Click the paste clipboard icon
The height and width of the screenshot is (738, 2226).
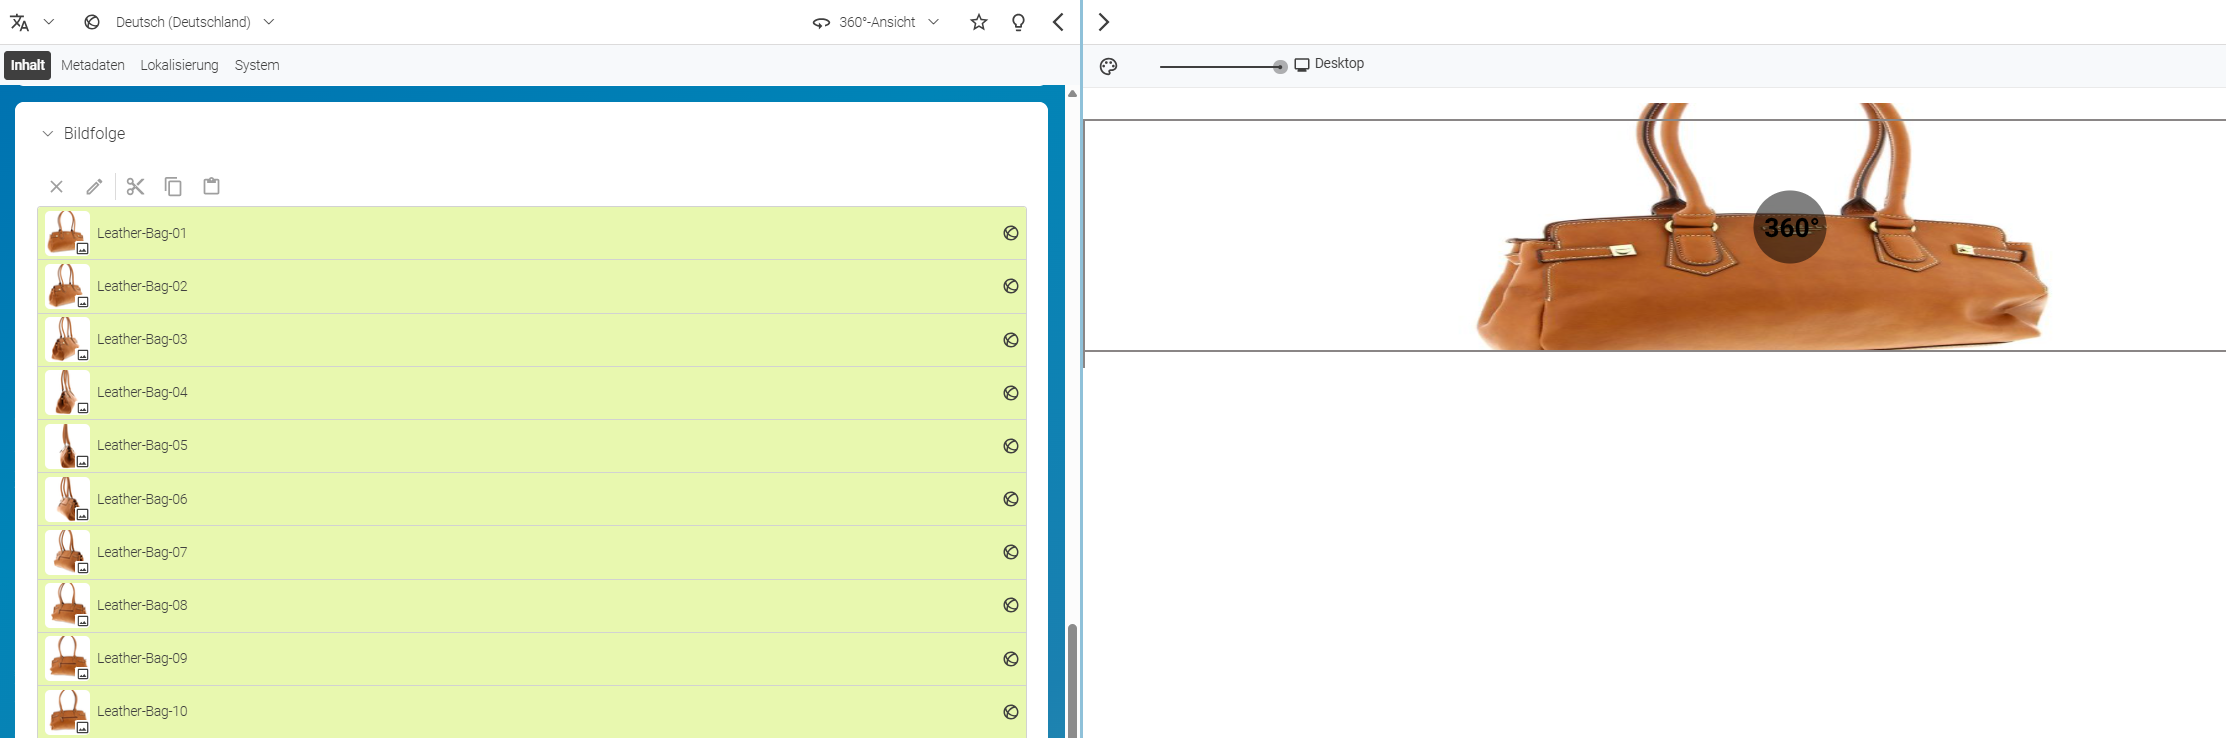(x=211, y=186)
